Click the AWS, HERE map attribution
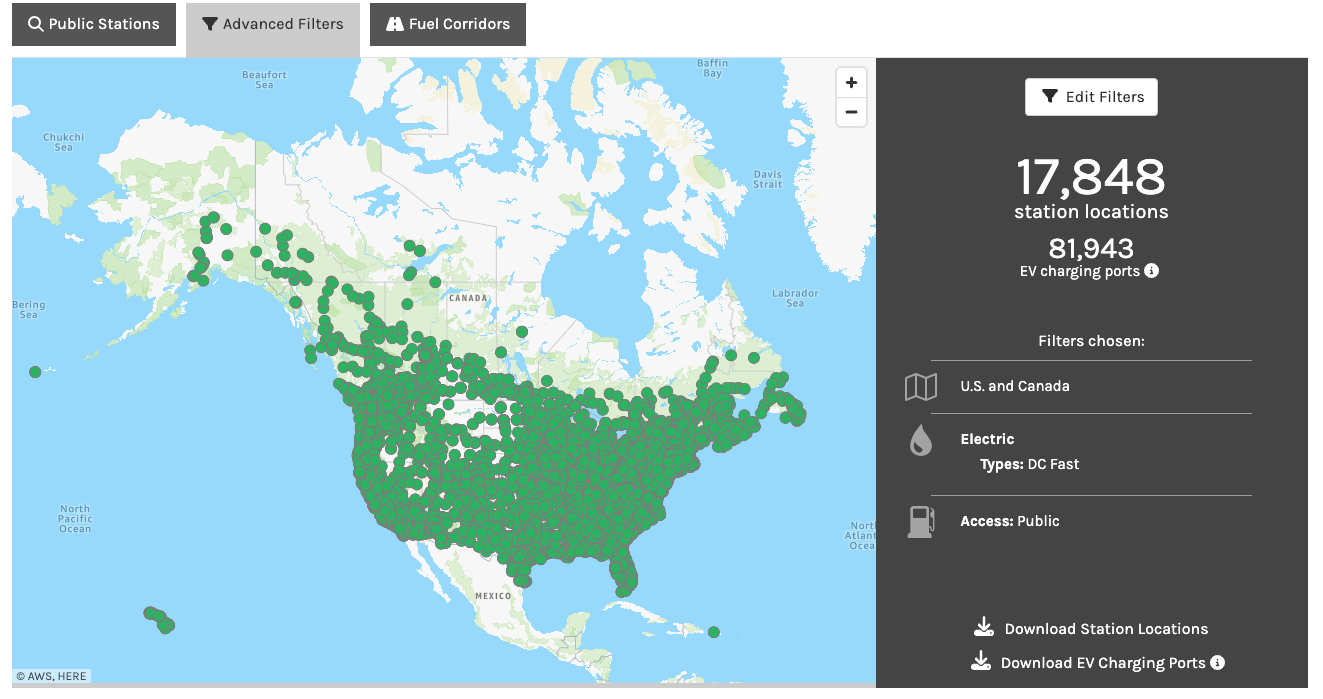Viewport: 1323px width, 699px height. point(51,676)
